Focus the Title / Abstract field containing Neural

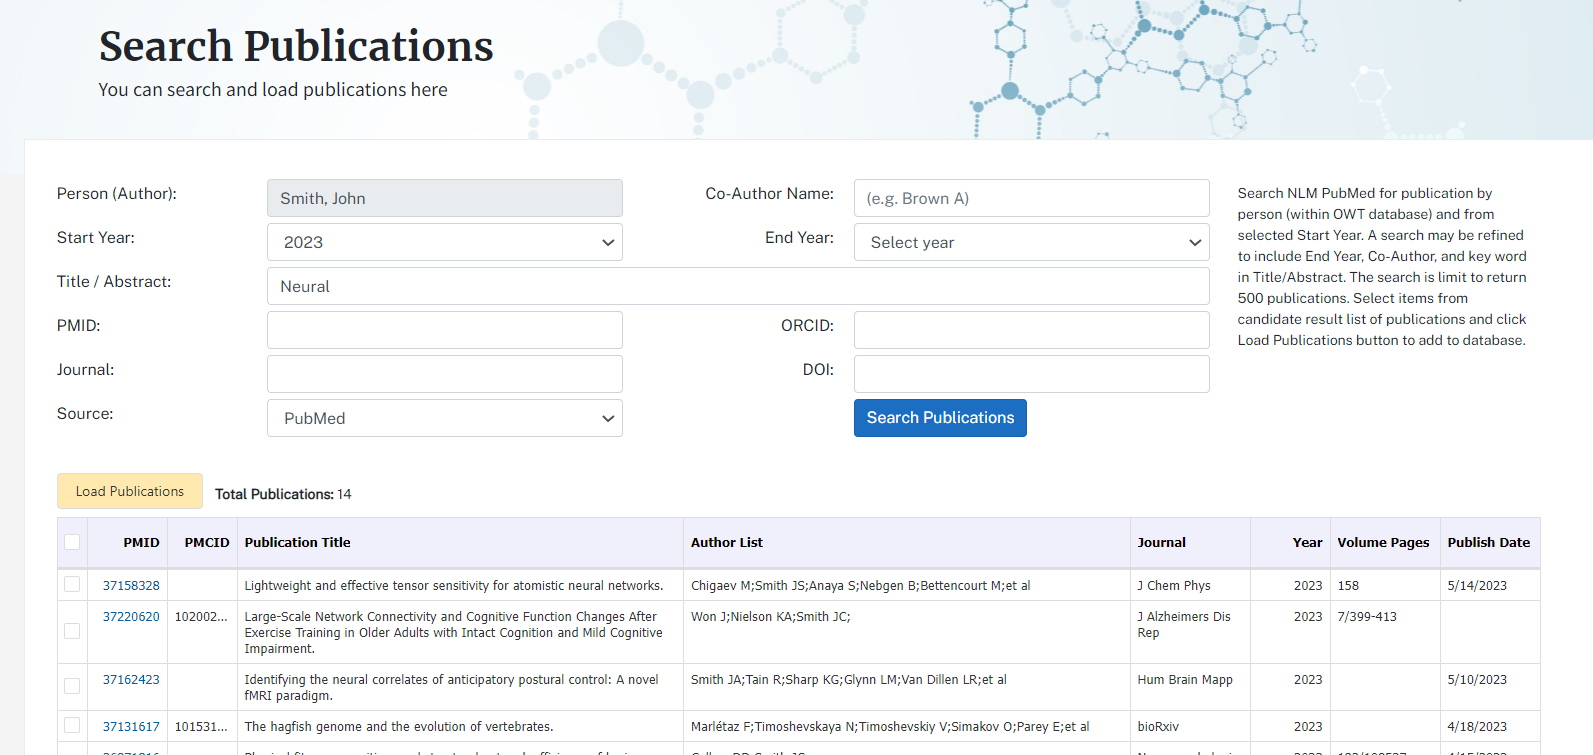(x=737, y=286)
